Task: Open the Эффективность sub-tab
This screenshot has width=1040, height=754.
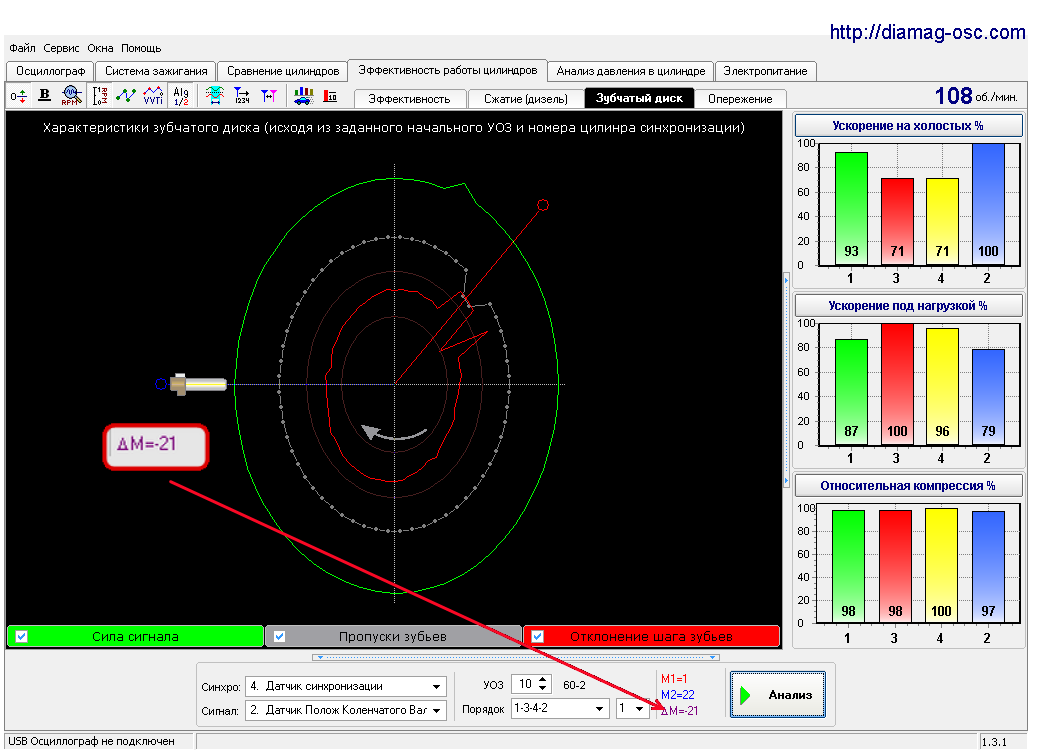Action: 409,99
